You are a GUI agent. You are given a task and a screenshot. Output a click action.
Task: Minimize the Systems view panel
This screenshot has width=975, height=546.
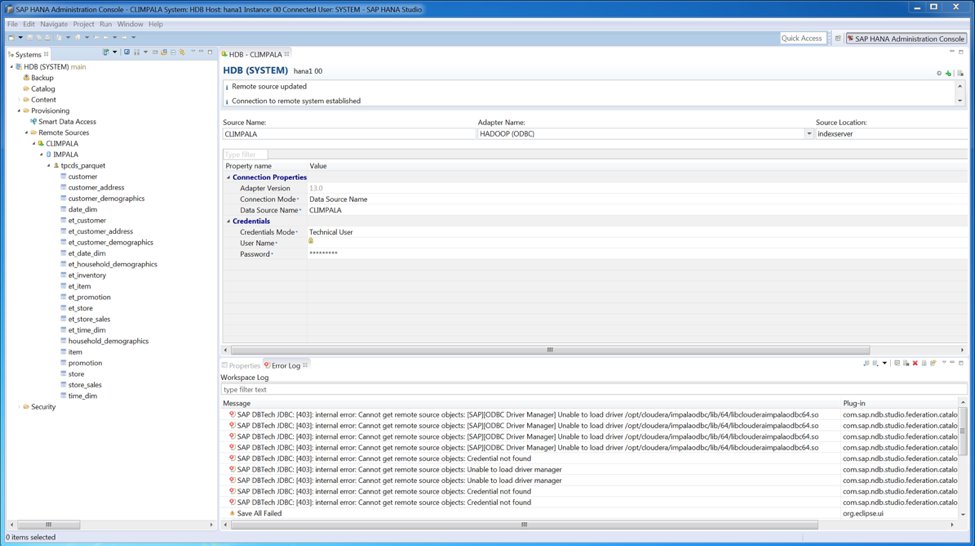[x=201, y=52]
